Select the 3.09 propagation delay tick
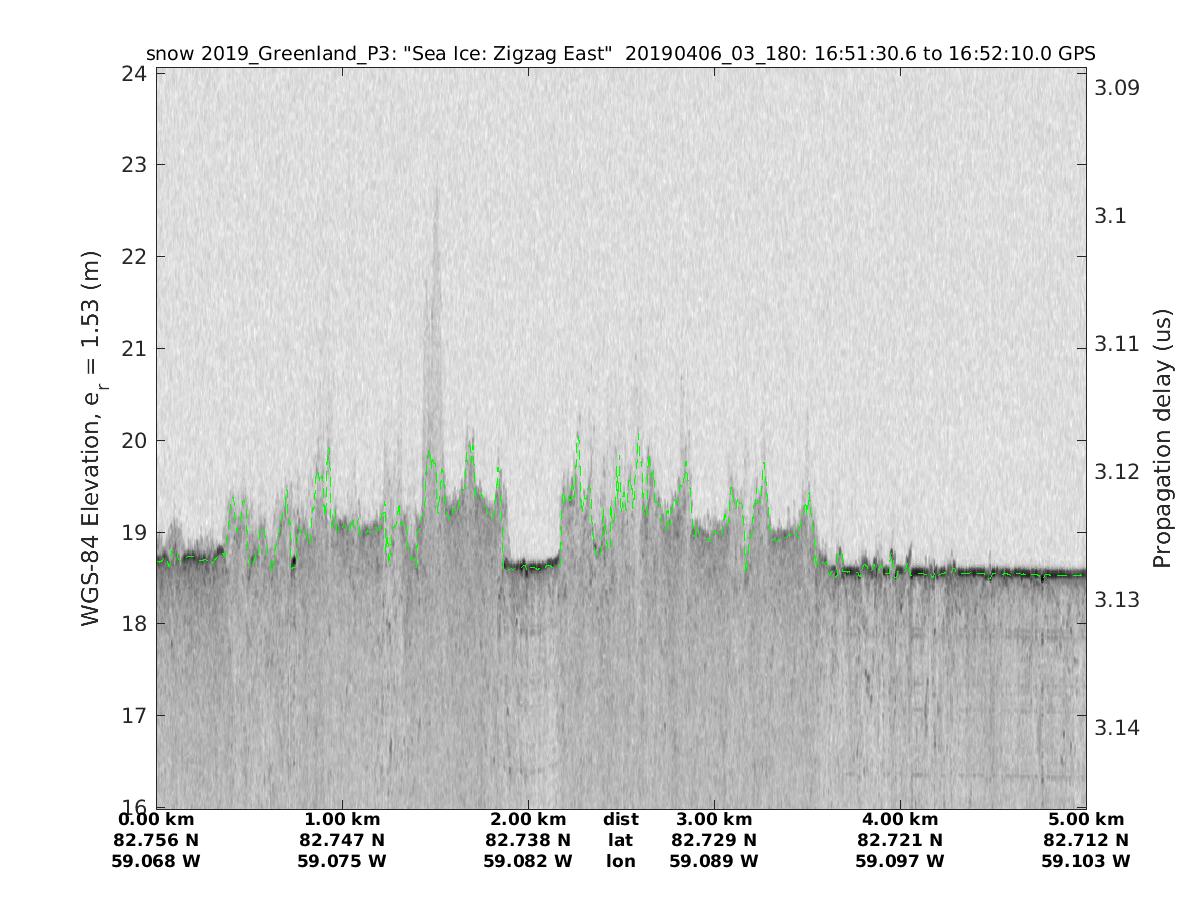 point(1117,88)
